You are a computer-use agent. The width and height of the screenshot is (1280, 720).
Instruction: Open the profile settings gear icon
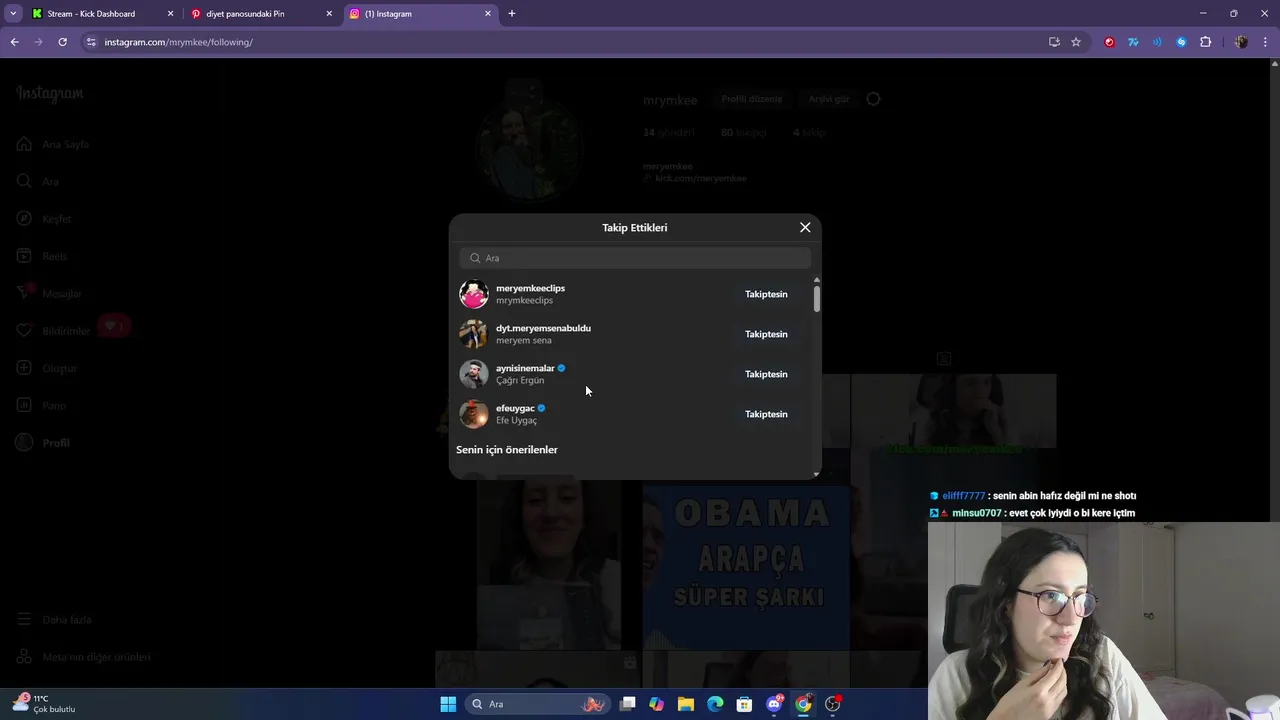click(873, 99)
